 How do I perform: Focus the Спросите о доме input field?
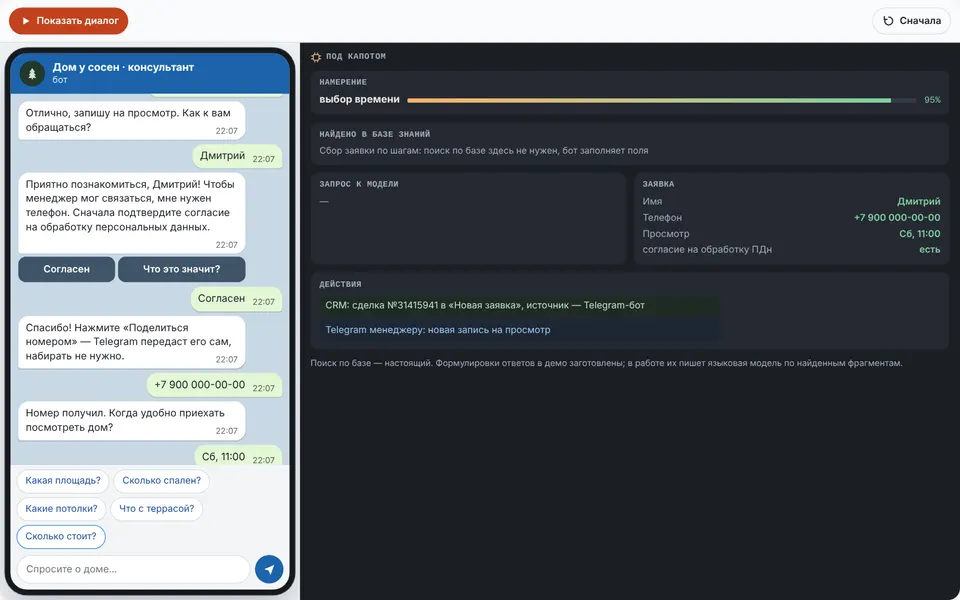pyautogui.click(x=133, y=569)
